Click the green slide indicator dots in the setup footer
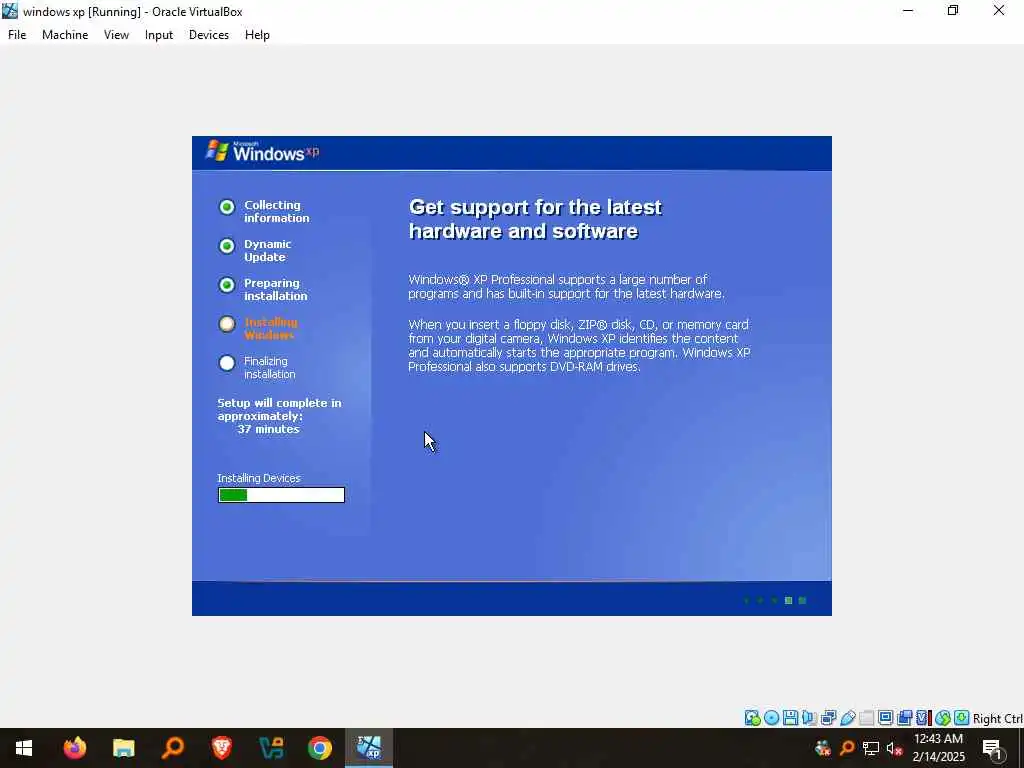This screenshot has height=768, width=1024. (x=775, y=600)
